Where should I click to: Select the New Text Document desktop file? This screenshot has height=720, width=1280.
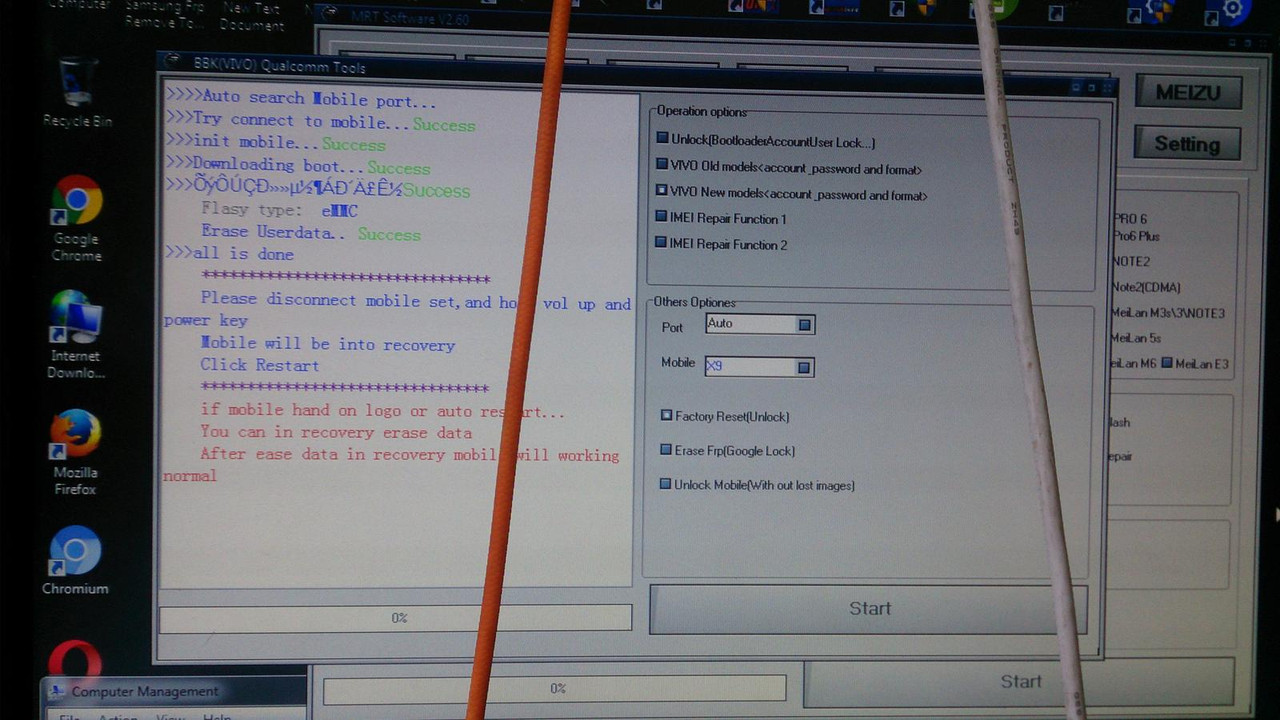tap(253, 15)
